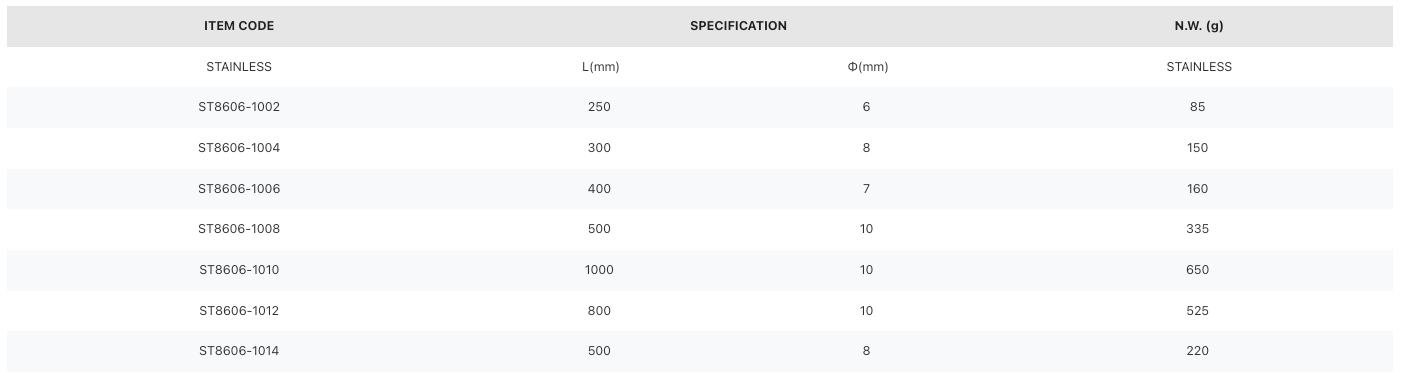Click the 220 net weight value

pyautogui.click(x=1198, y=351)
